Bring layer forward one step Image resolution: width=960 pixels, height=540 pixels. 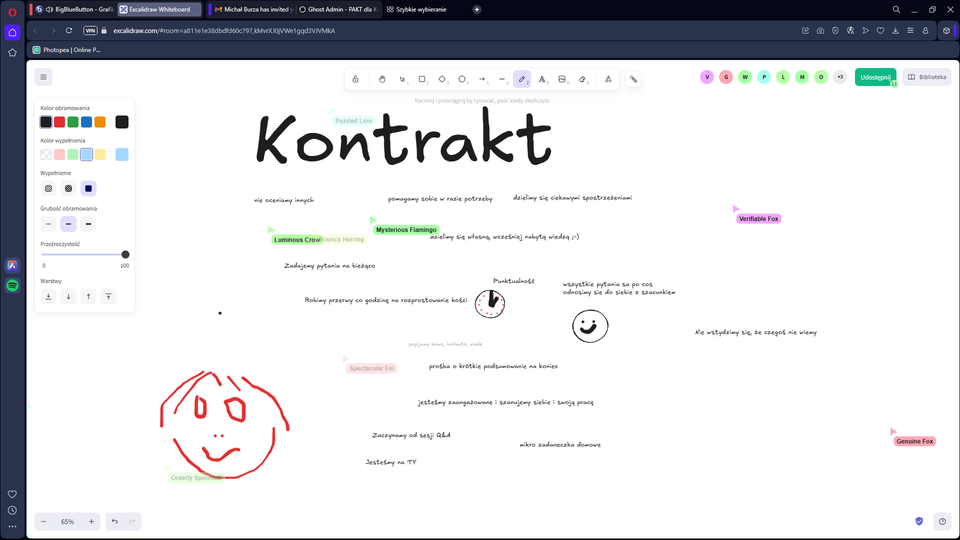[x=88, y=296]
